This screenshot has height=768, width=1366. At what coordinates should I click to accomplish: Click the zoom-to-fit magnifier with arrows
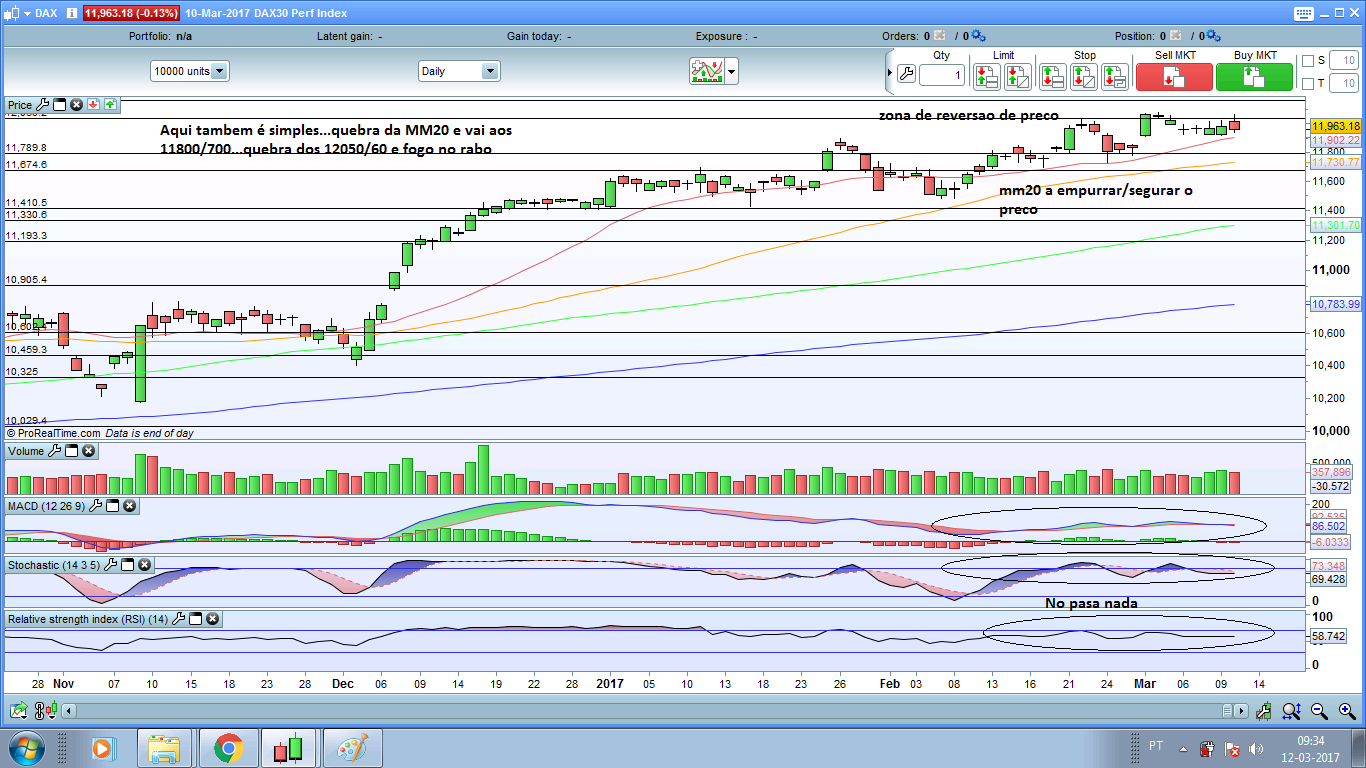pyautogui.click(x=1291, y=711)
